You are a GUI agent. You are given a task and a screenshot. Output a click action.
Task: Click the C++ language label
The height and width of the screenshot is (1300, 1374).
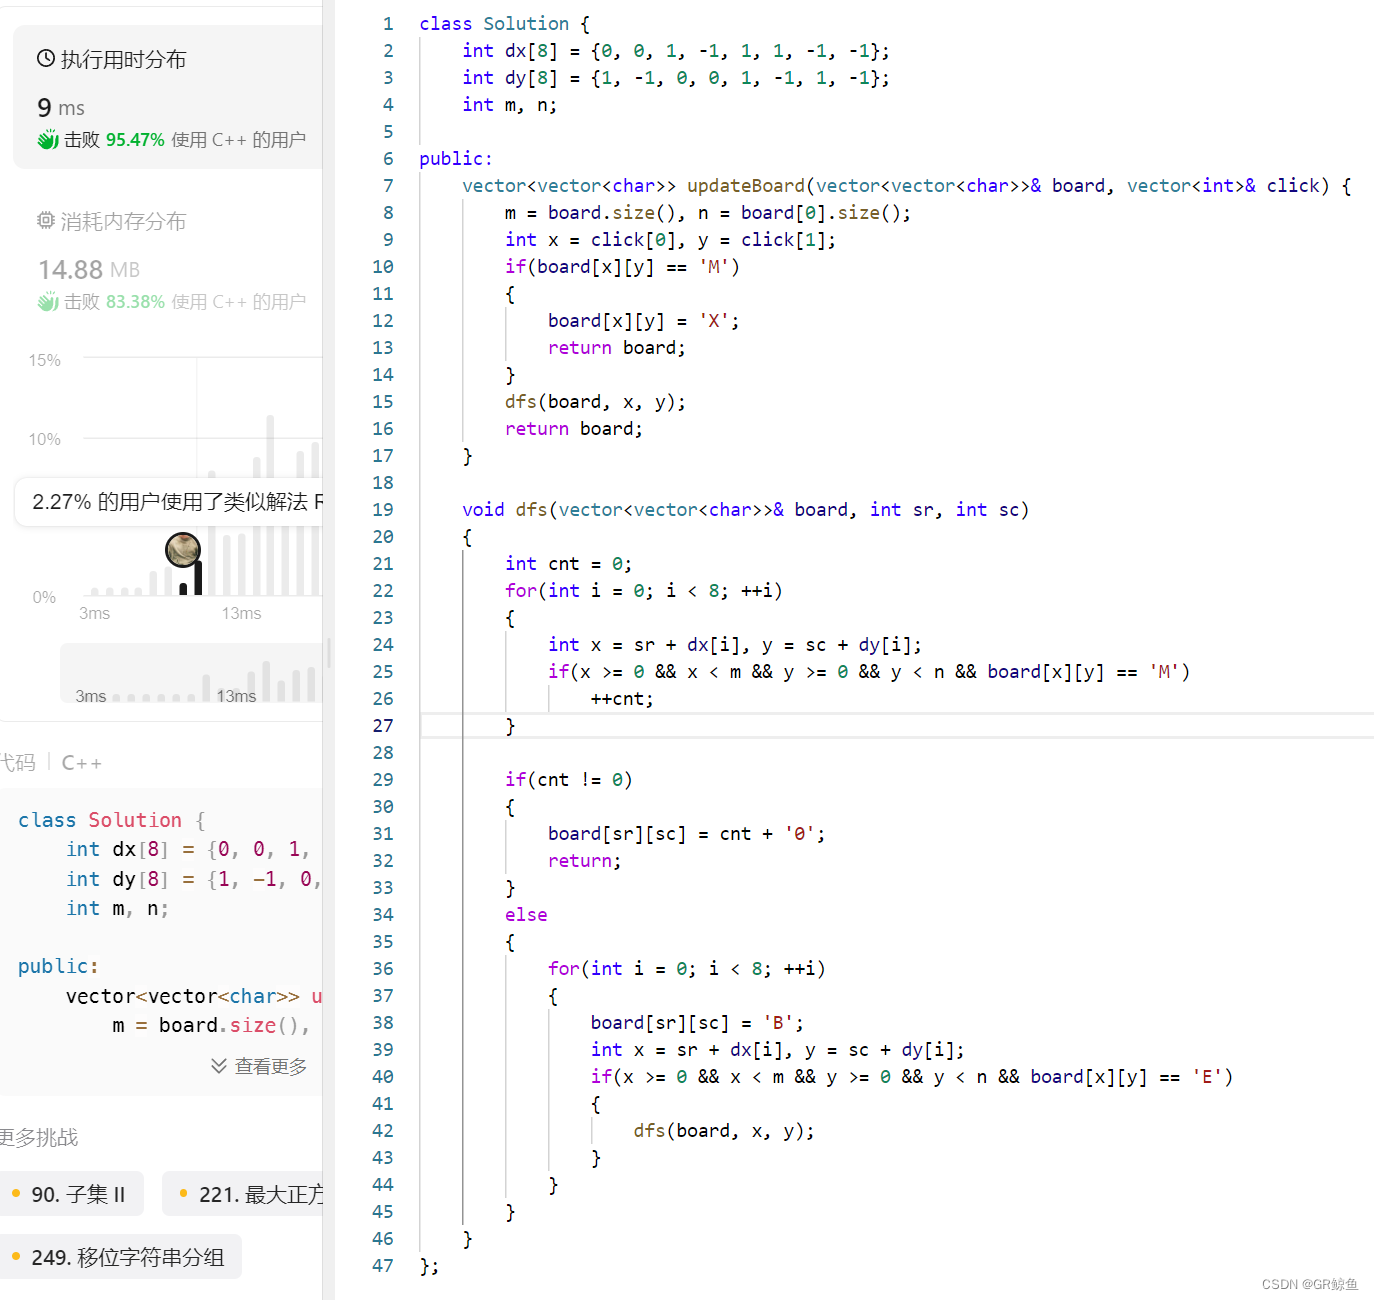point(82,763)
